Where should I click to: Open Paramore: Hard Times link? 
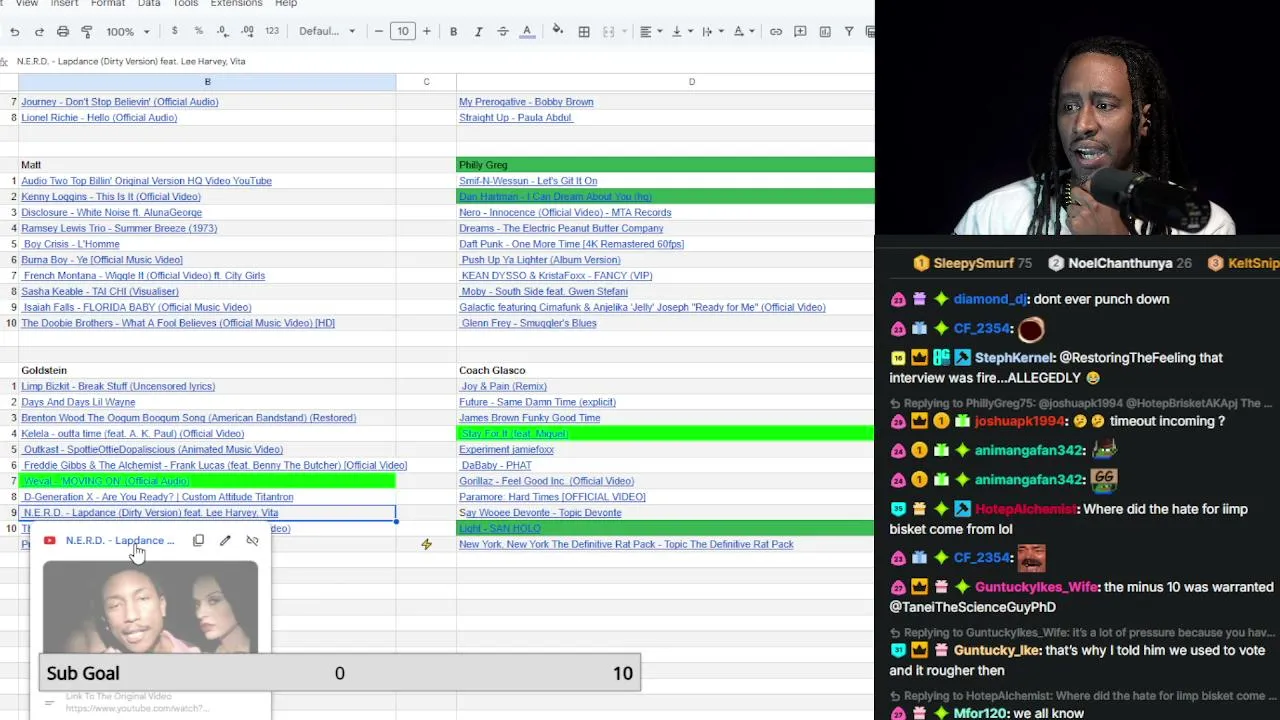552,497
